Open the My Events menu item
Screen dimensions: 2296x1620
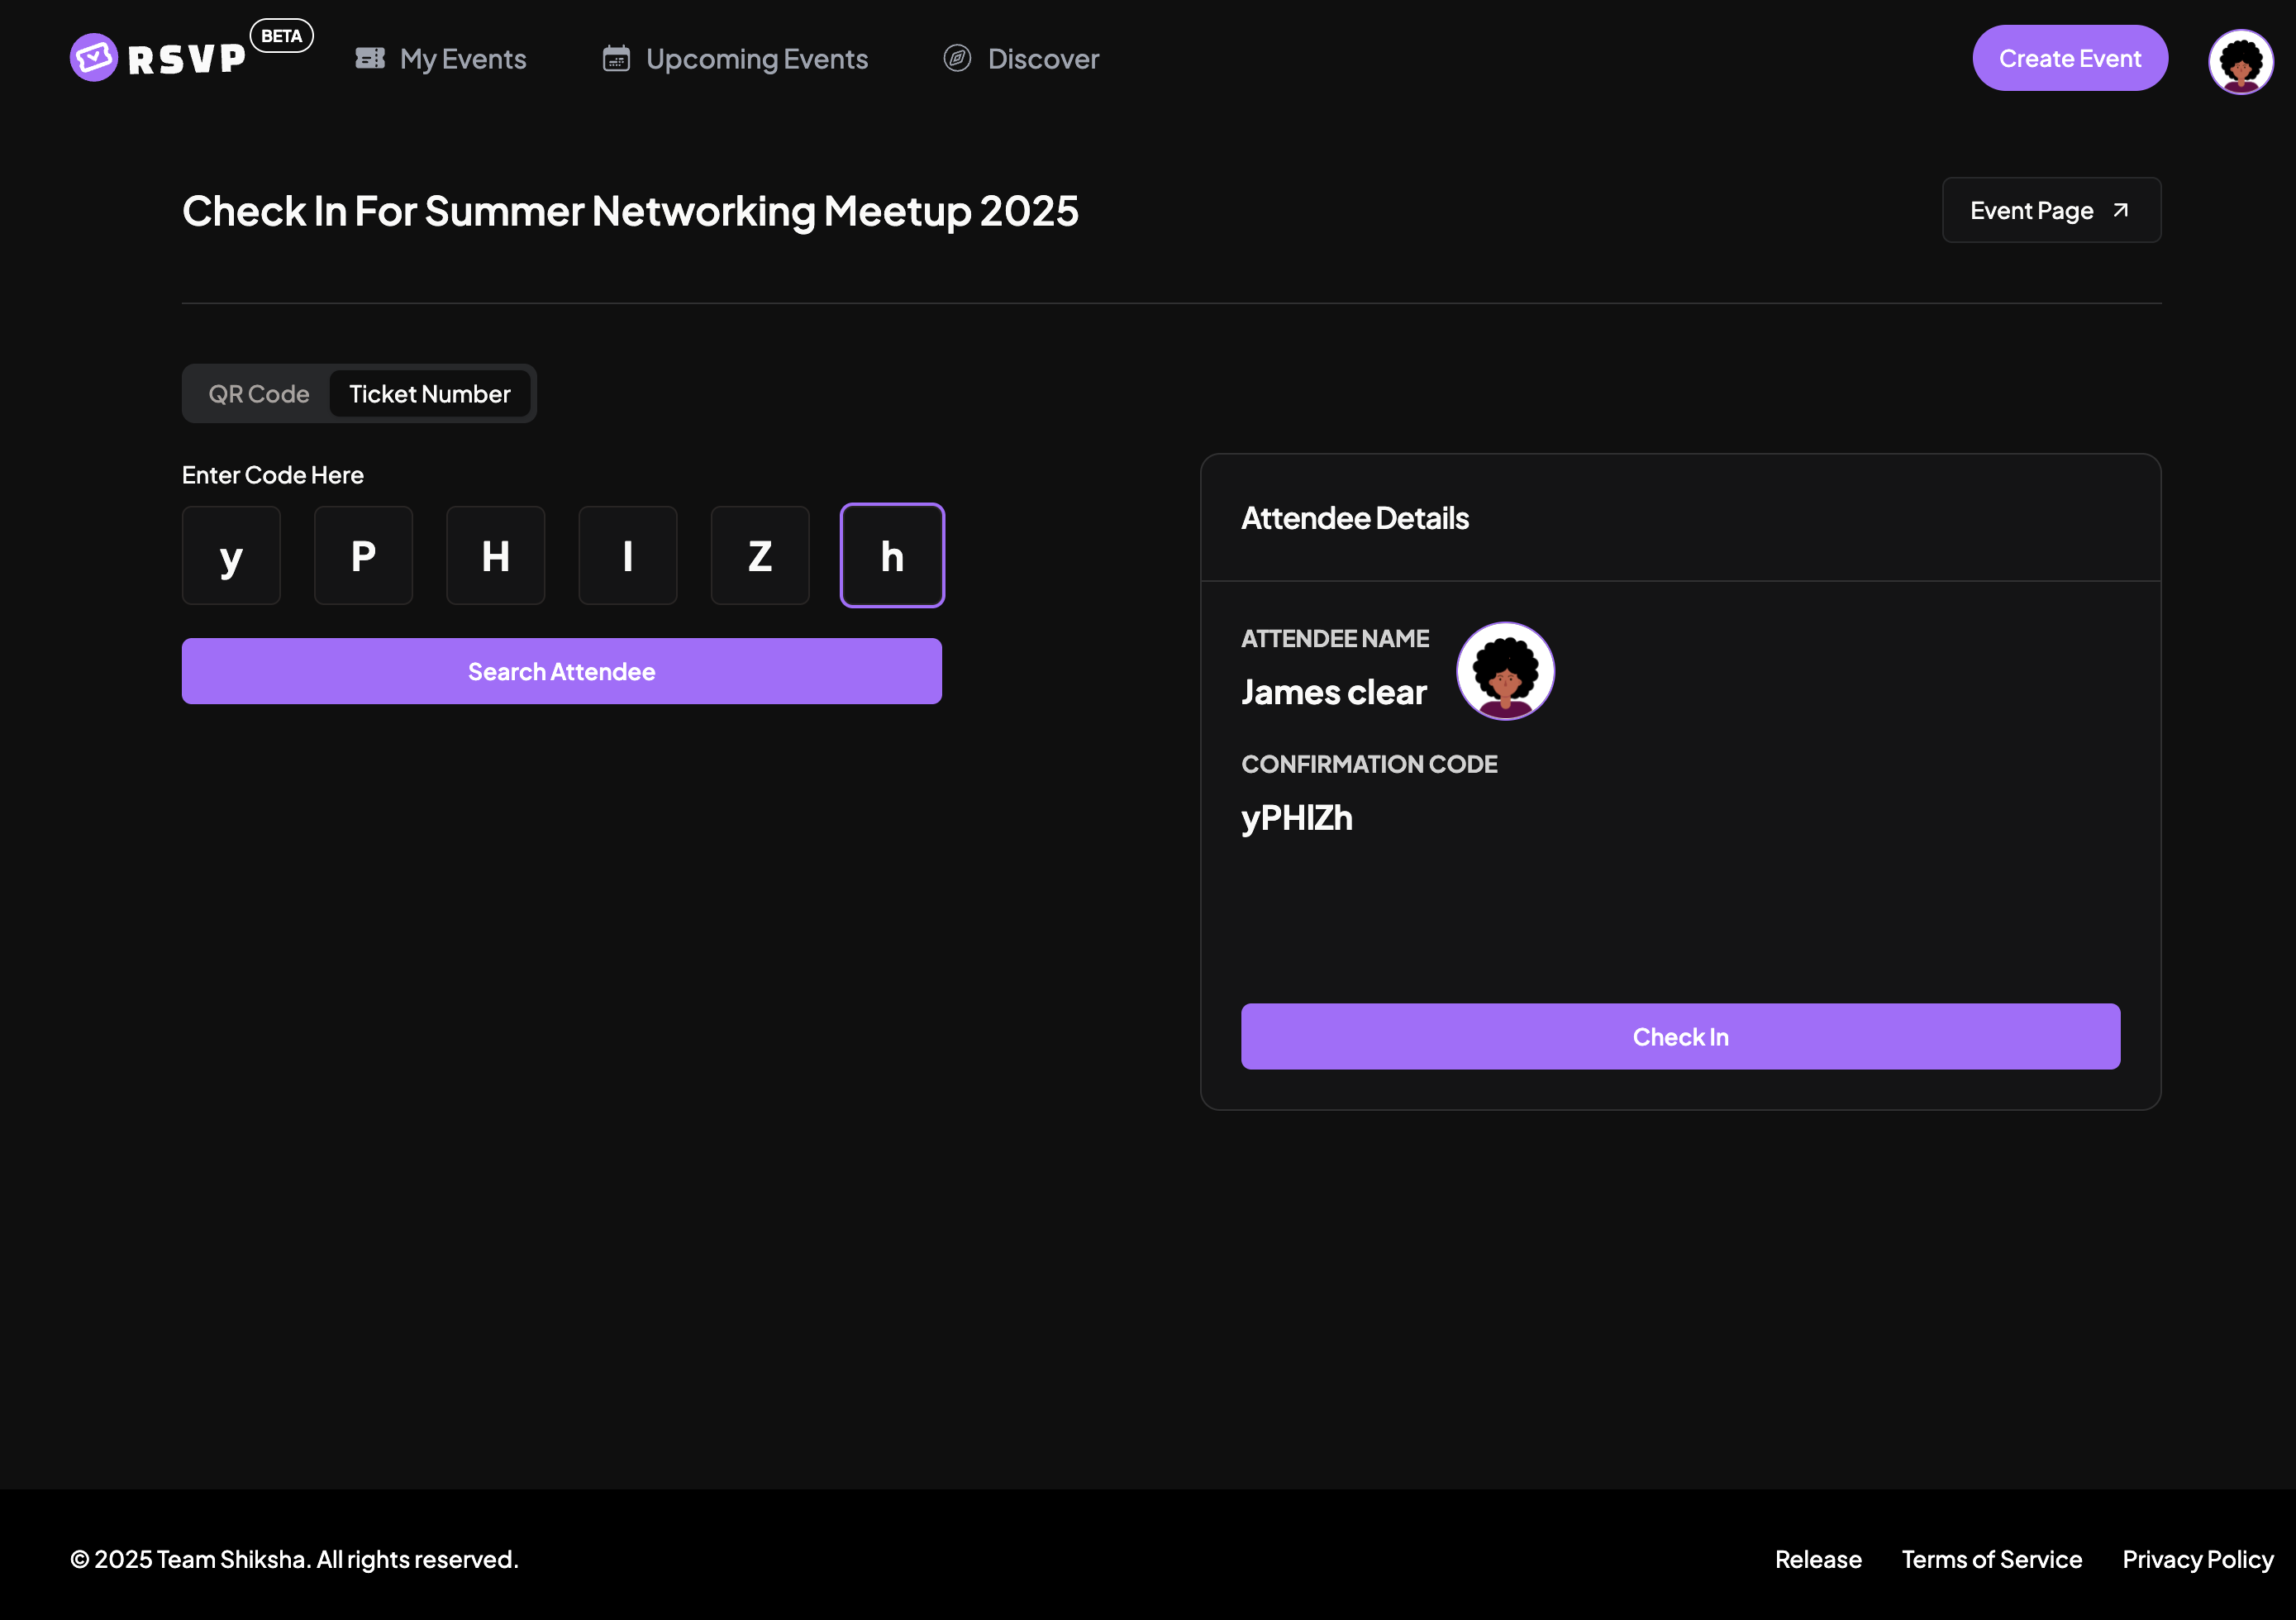tap(462, 59)
